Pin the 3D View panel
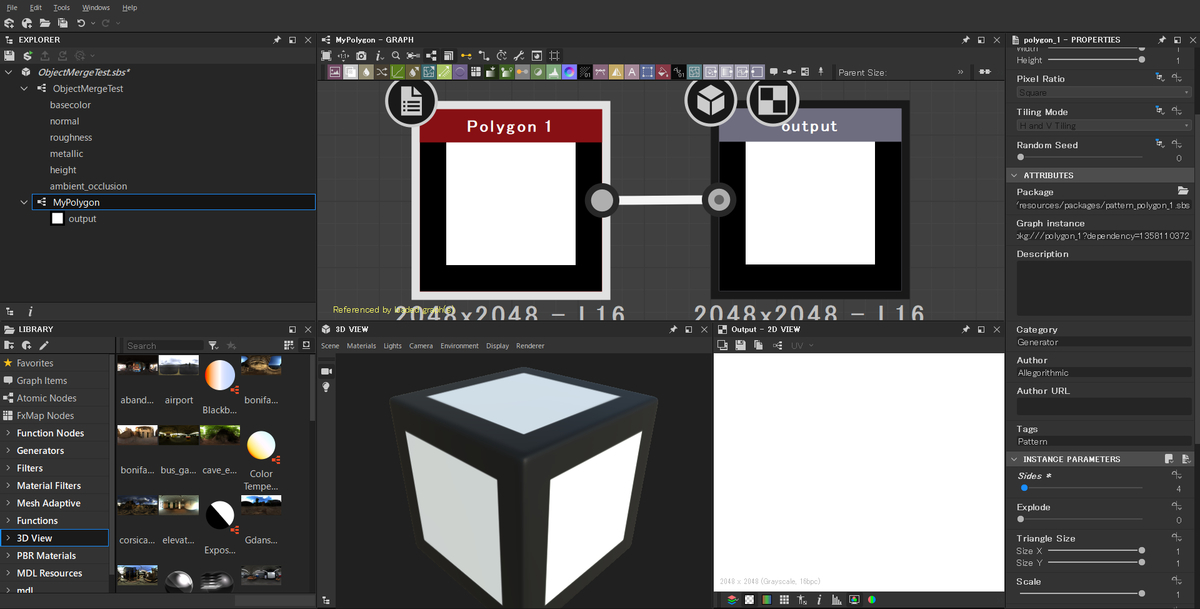The height and width of the screenshot is (609, 1200). click(x=673, y=329)
